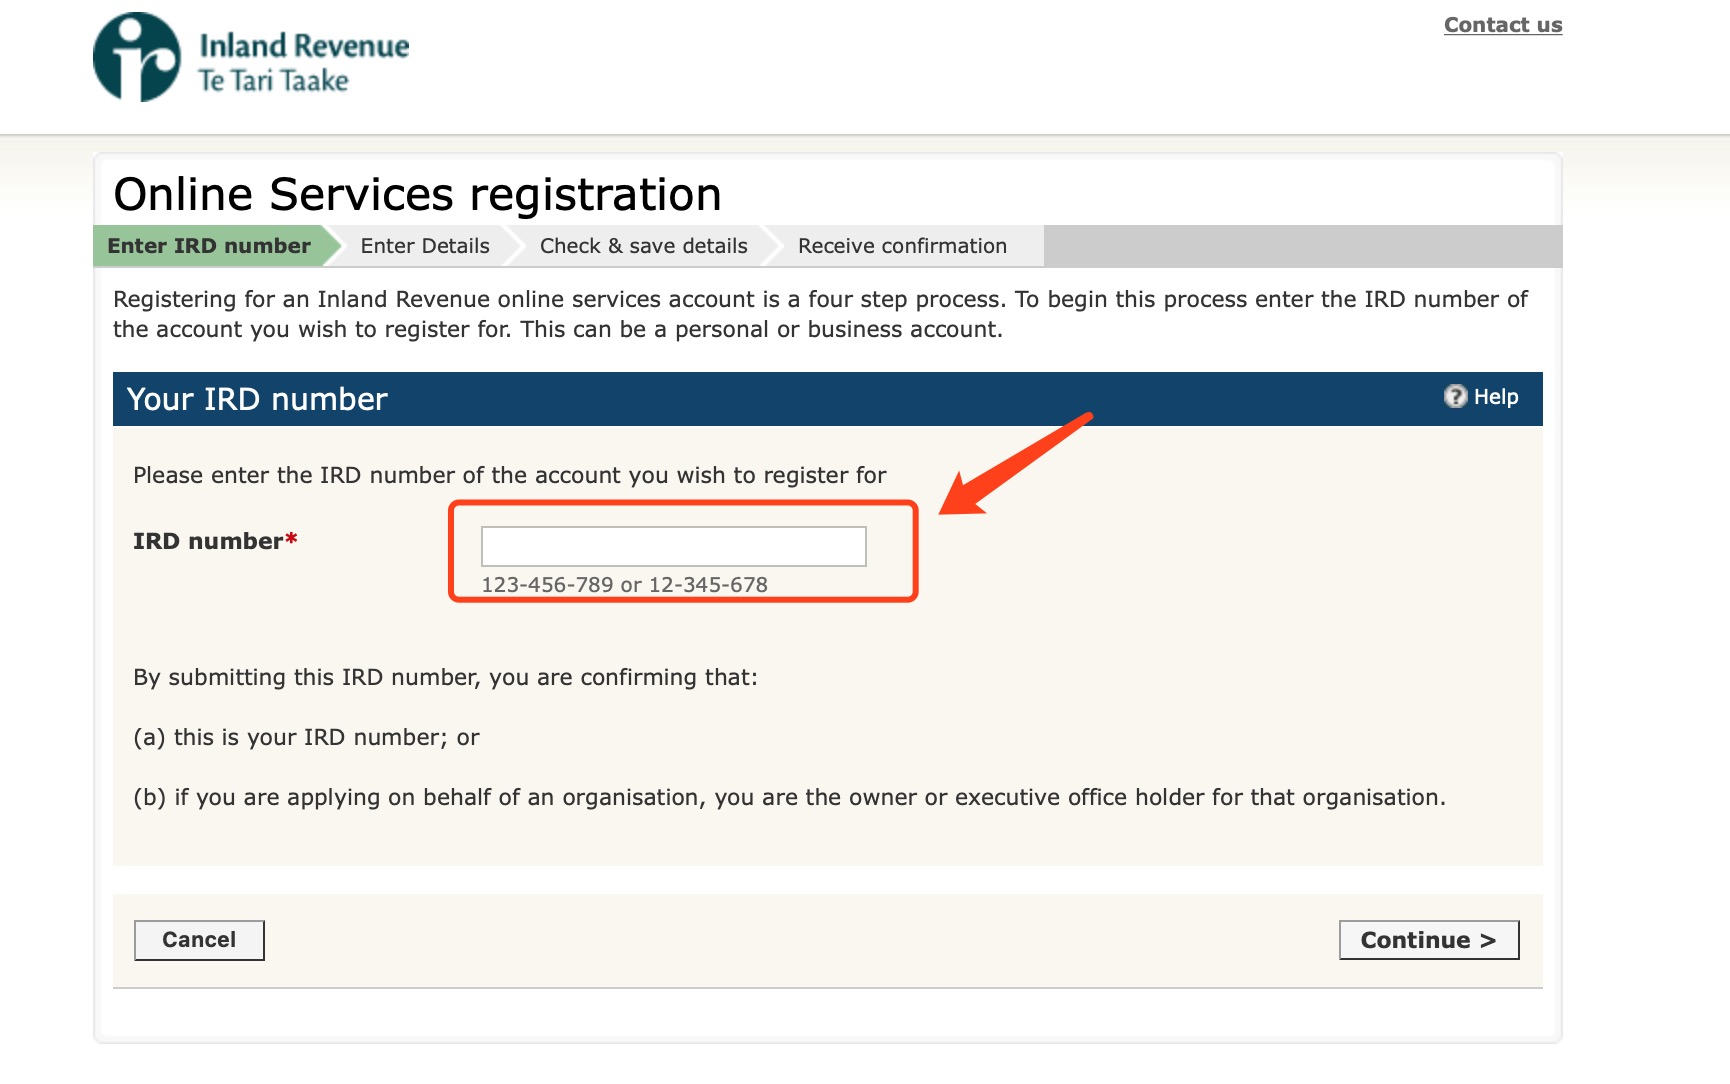Click the red required asterisk marker

click(x=292, y=538)
